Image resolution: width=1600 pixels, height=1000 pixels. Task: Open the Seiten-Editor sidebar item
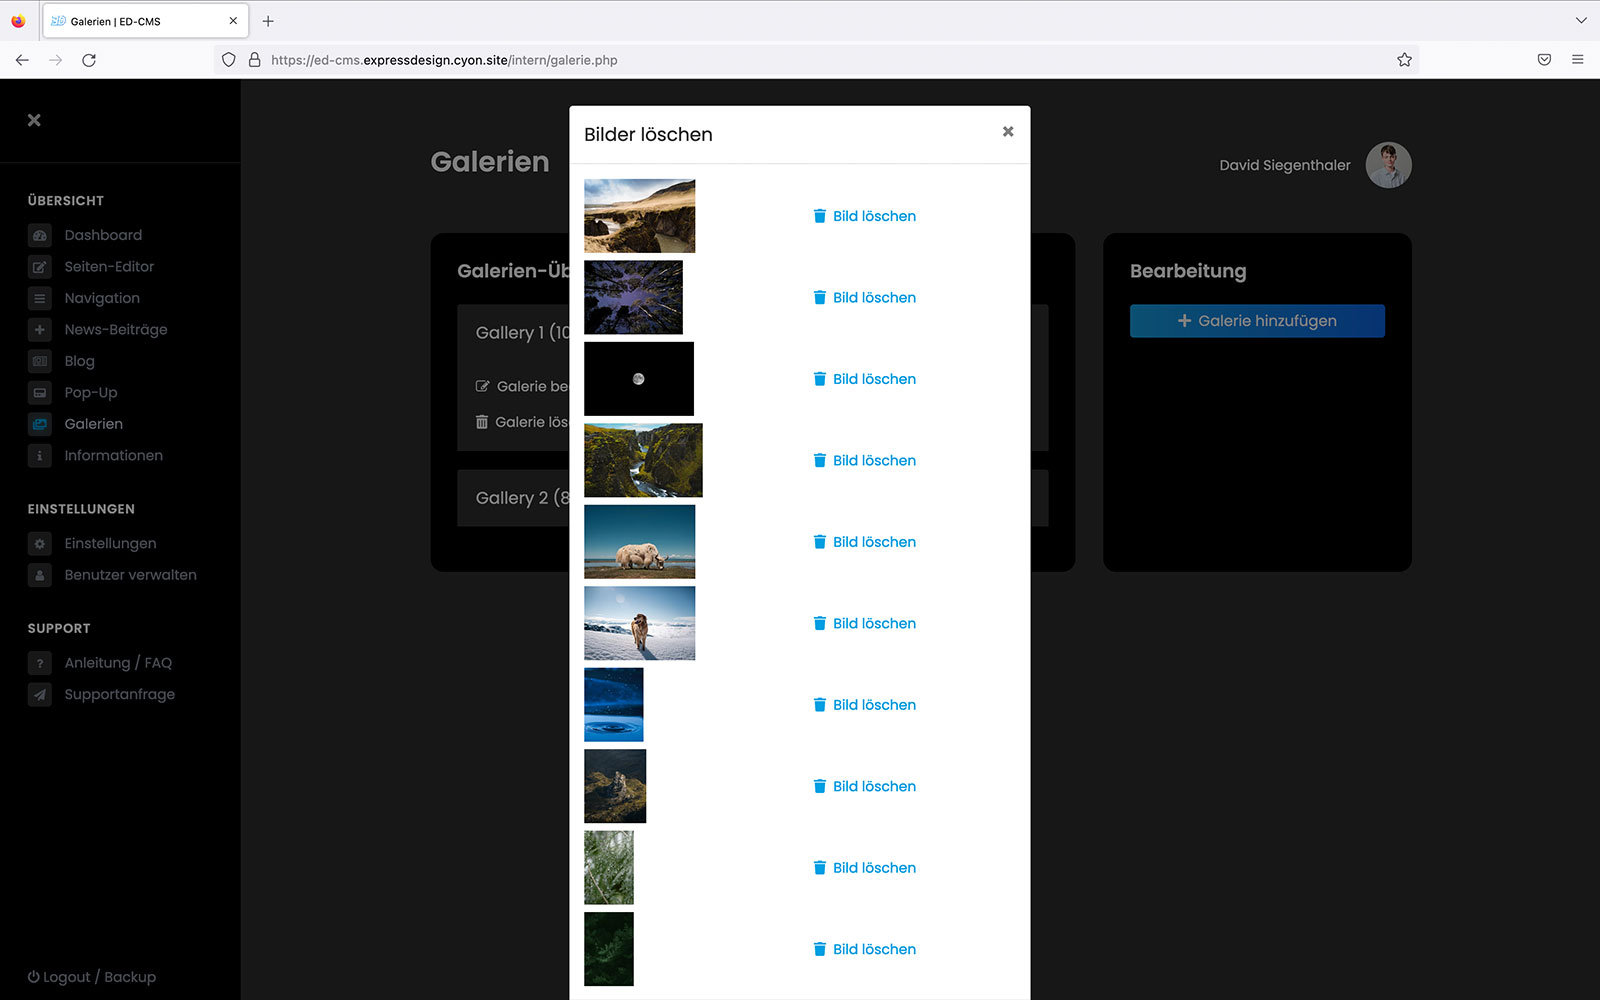(109, 267)
